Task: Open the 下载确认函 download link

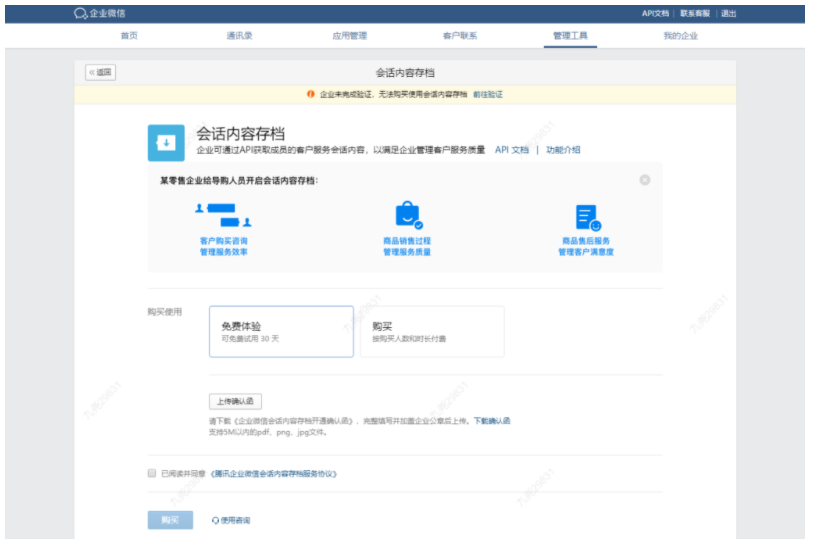Action: coord(492,422)
